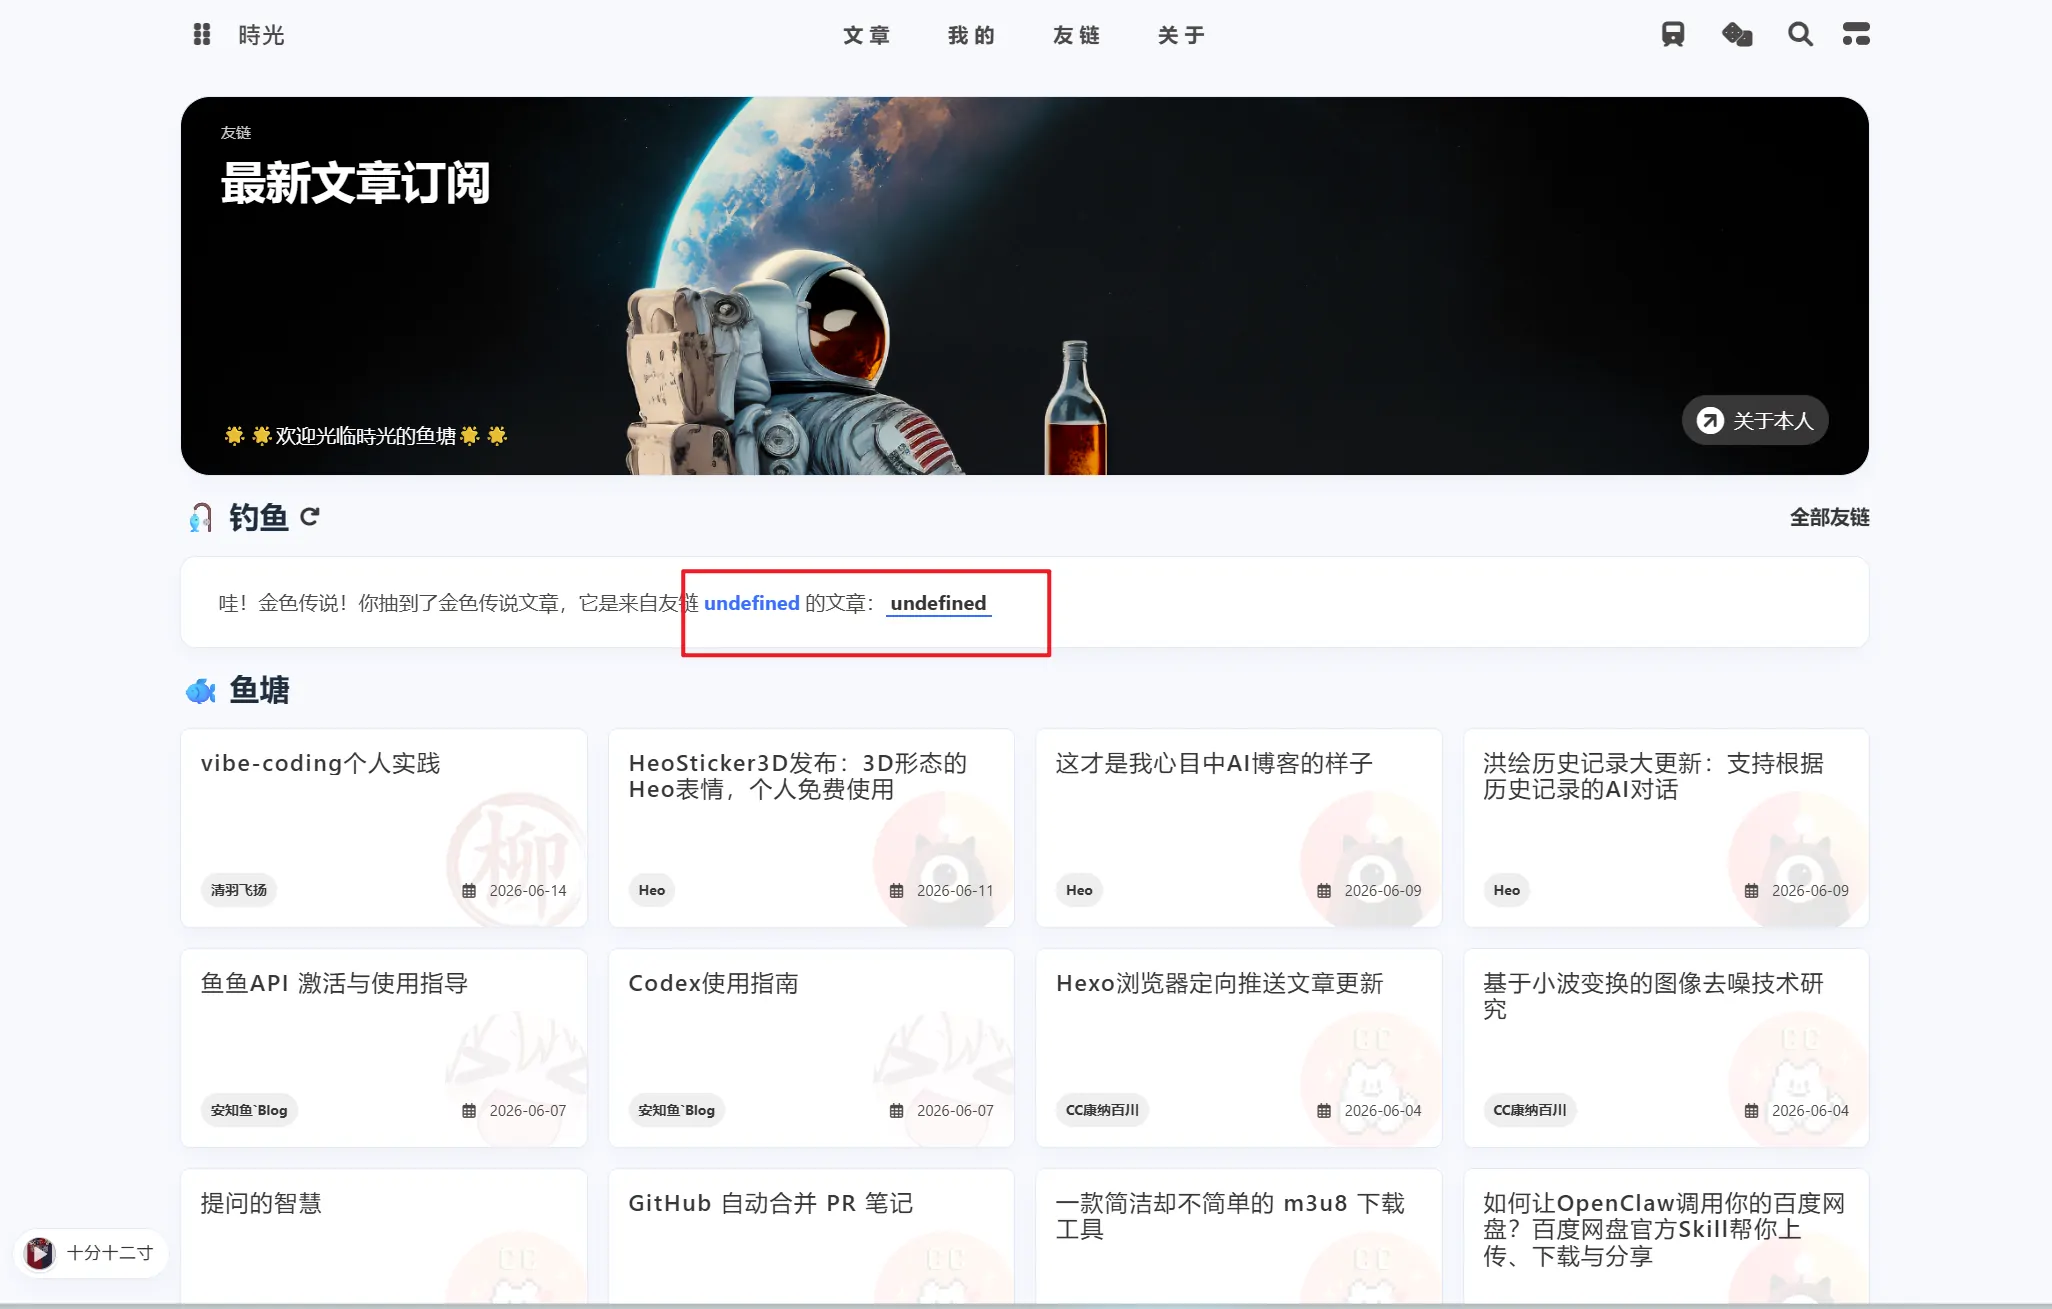Open the app grid icon beside 時光
Image resolution: width=2052 pixels, height=1309 pixels.
point(202,35)
